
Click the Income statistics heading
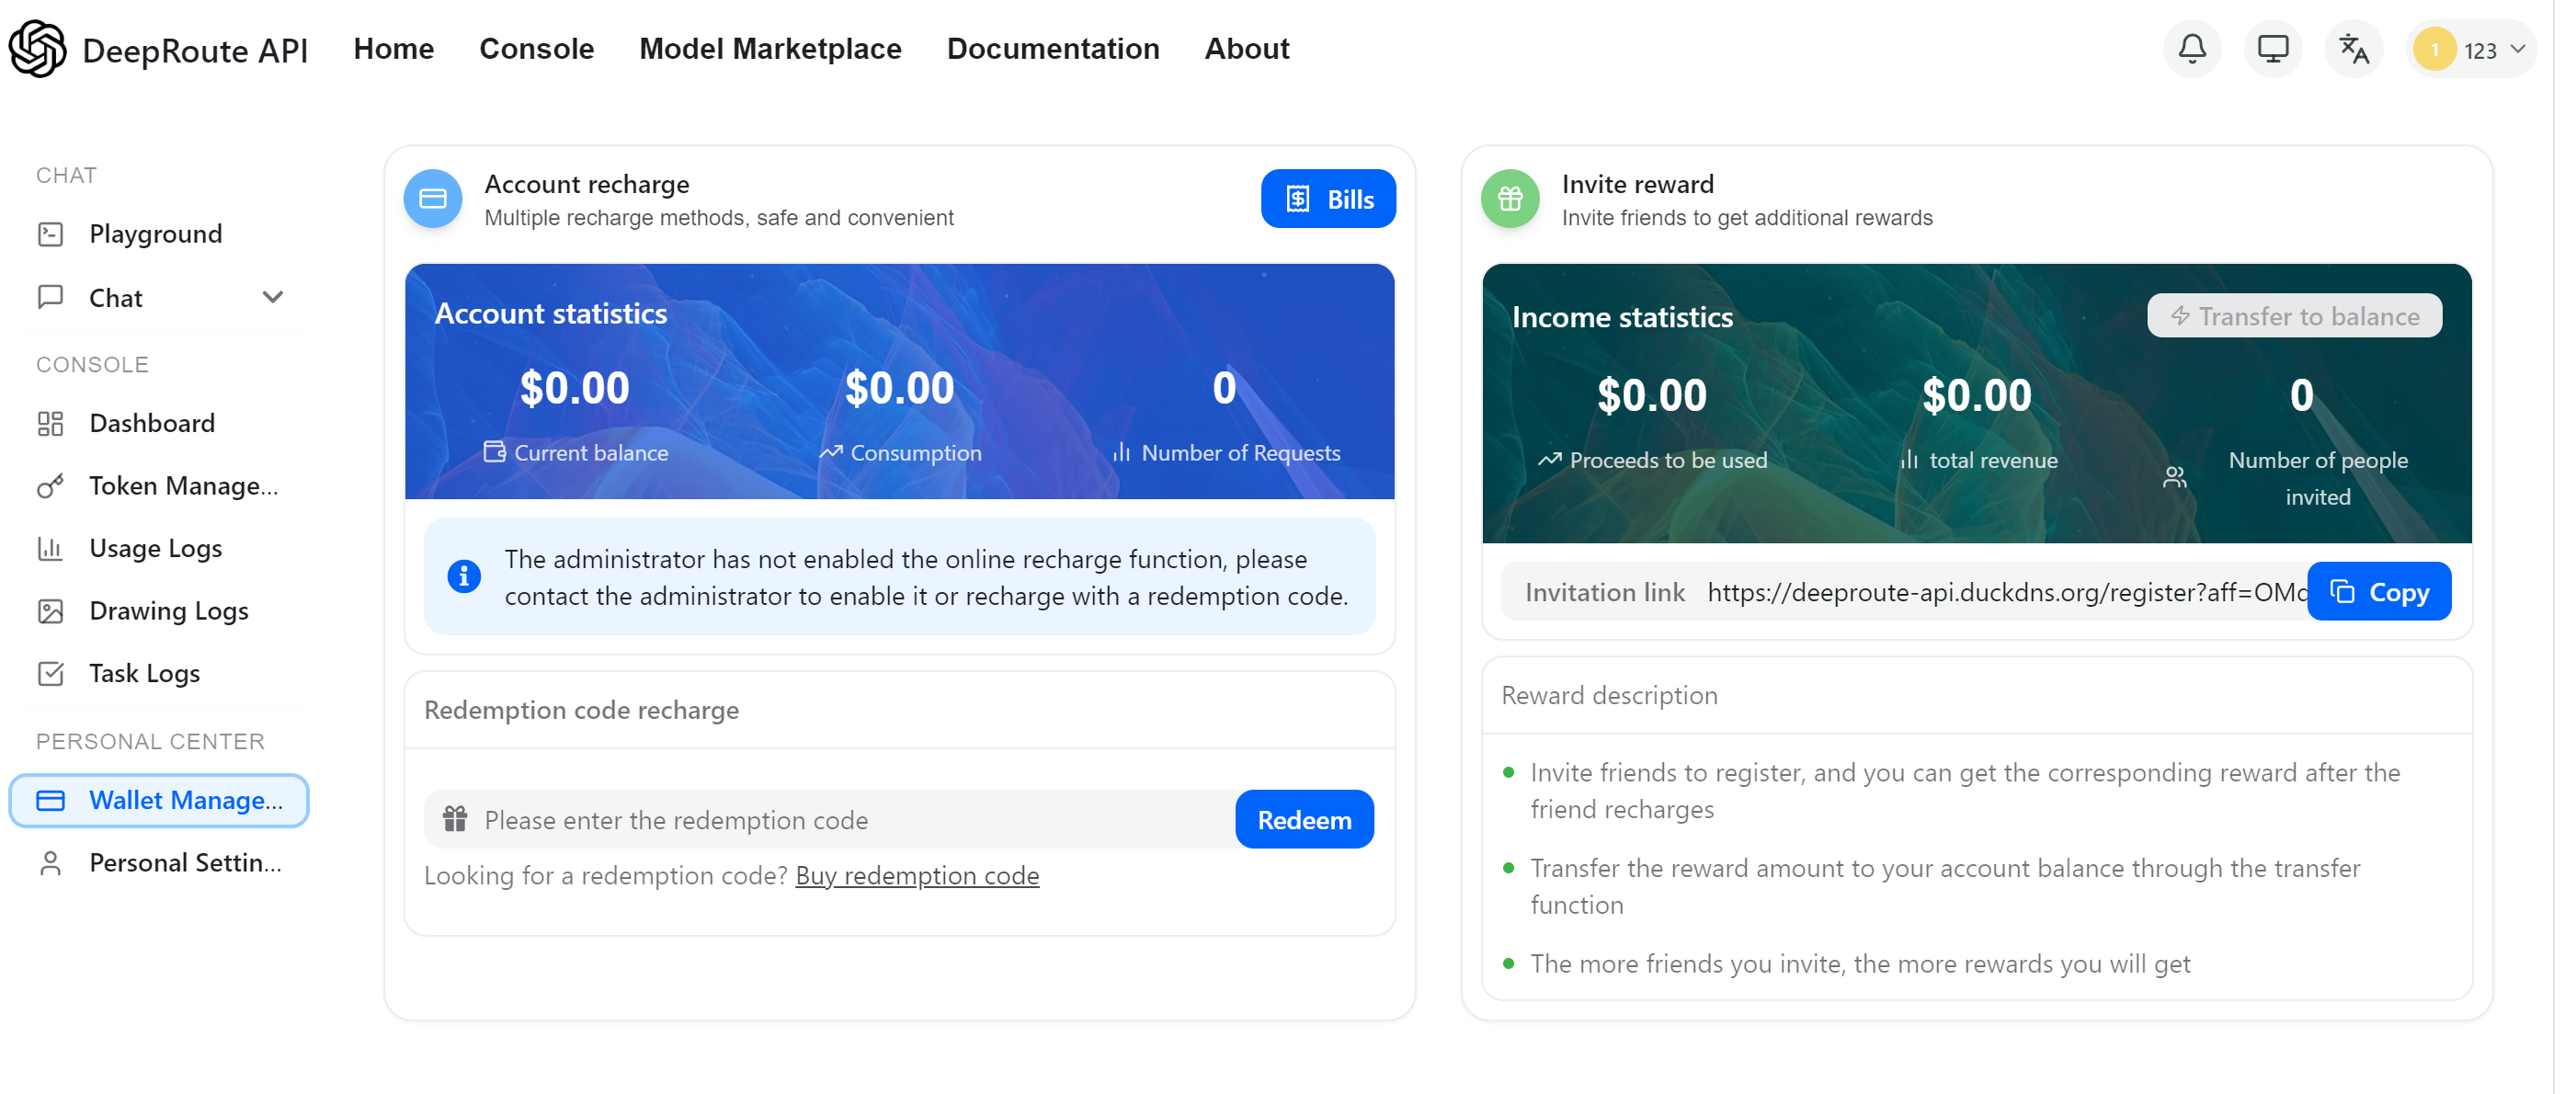coord(1622,317)
